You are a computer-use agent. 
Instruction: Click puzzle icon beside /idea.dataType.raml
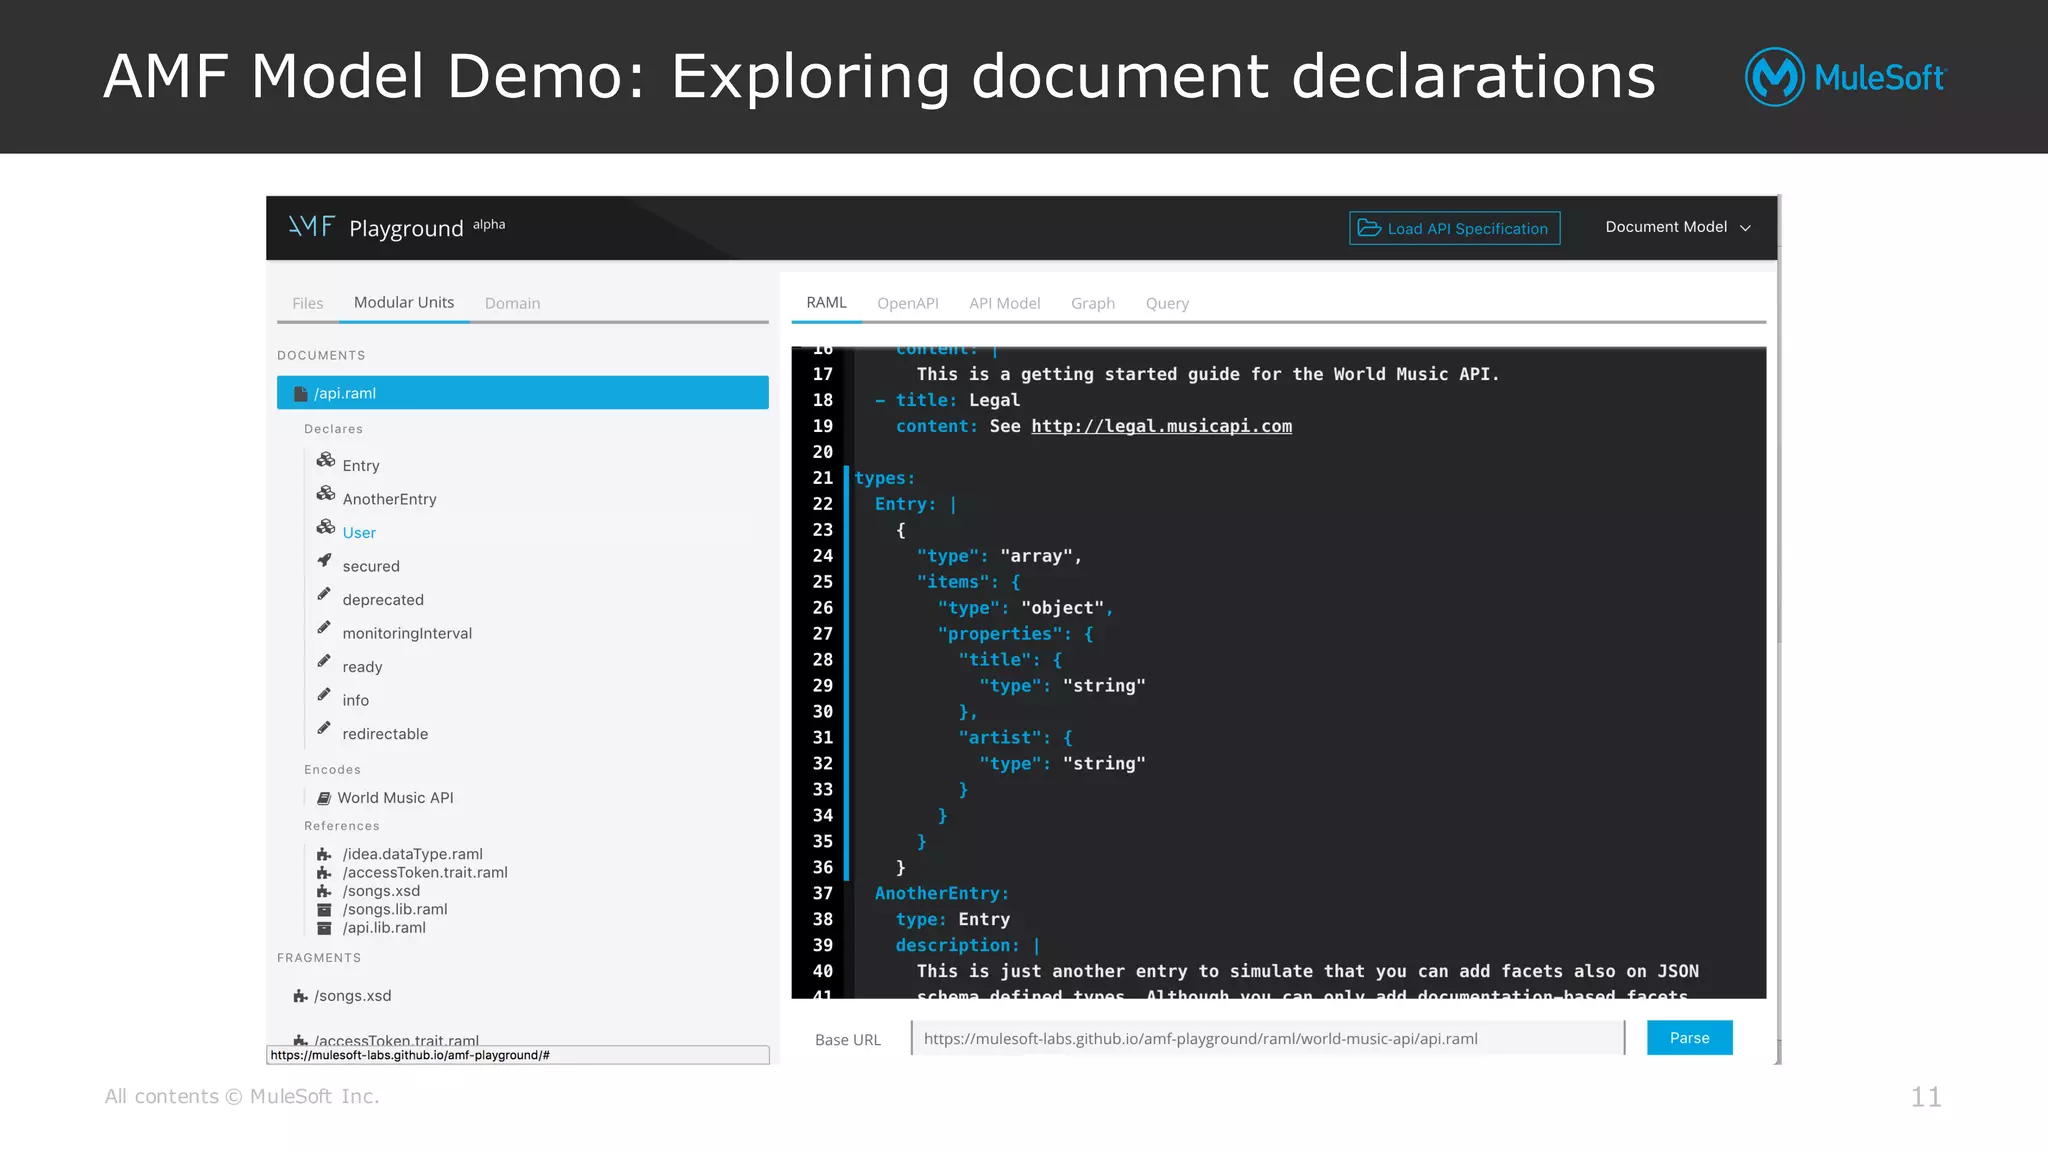pos(324,854)
